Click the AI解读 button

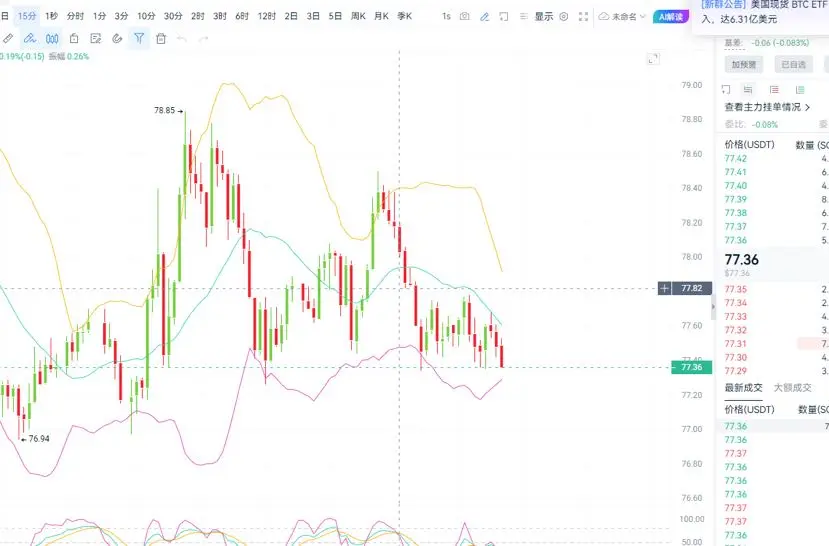(670, 17)
